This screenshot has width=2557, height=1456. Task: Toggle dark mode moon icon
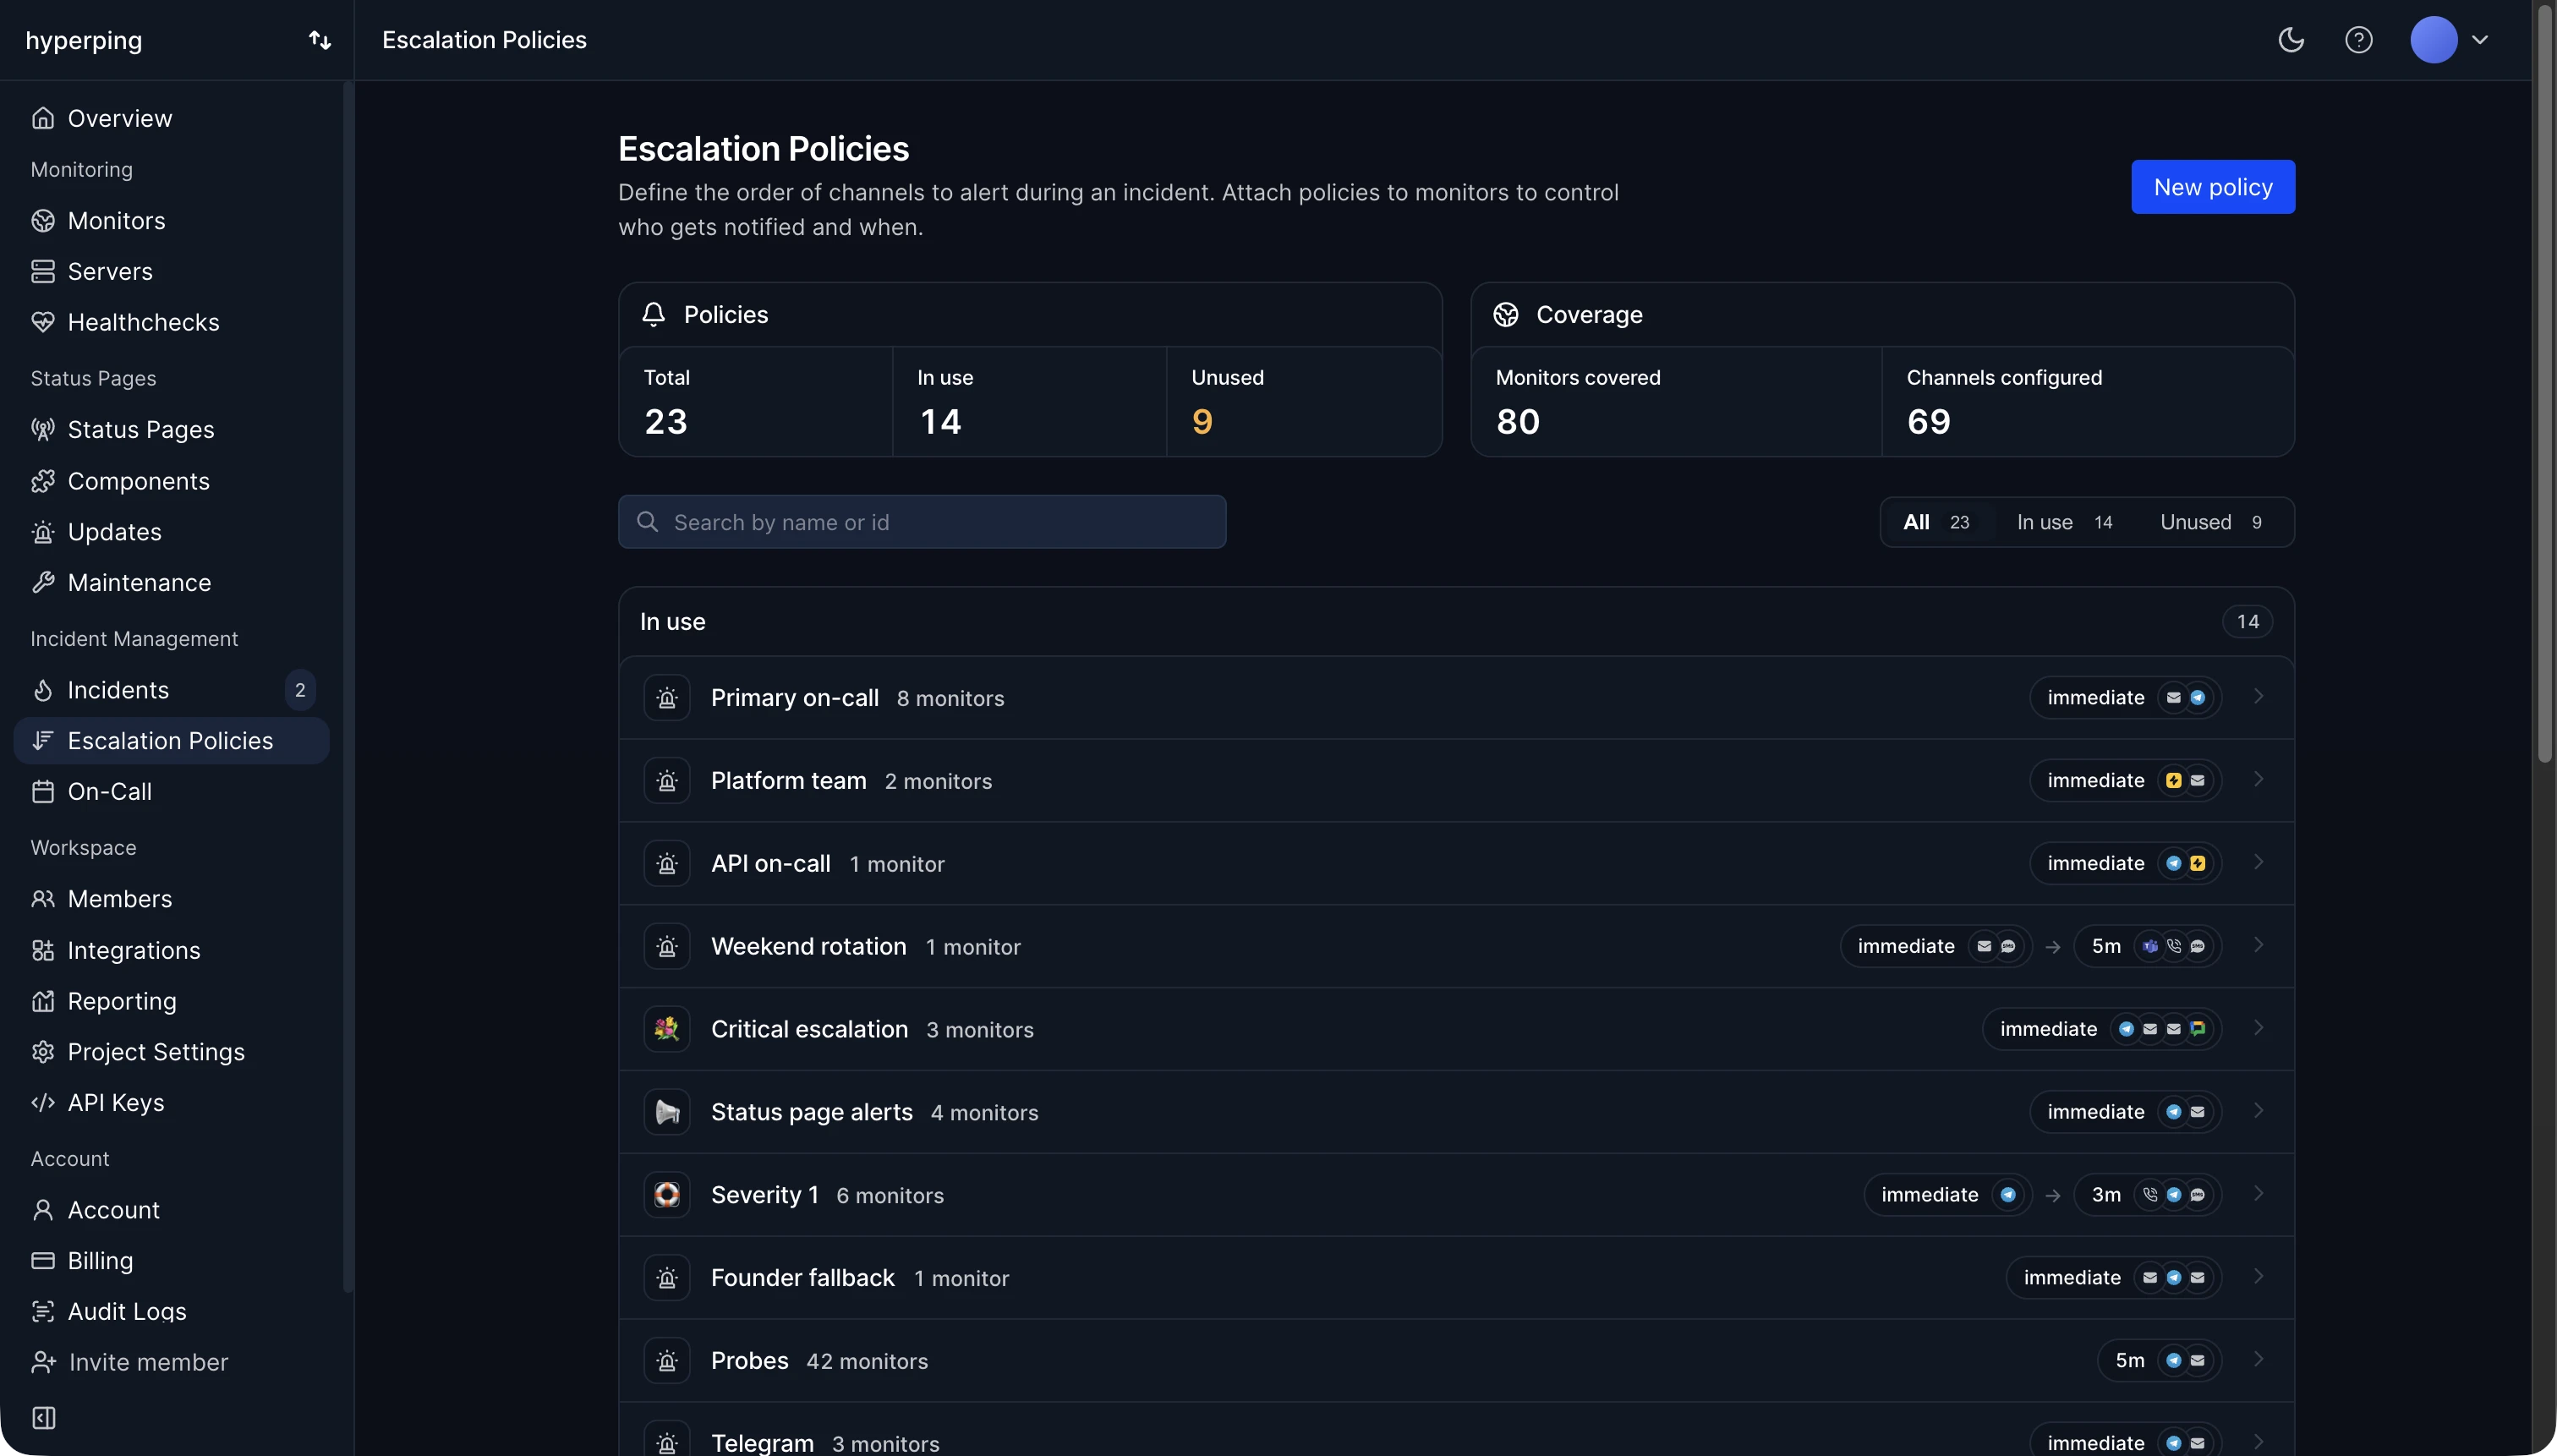[2291, 40]
